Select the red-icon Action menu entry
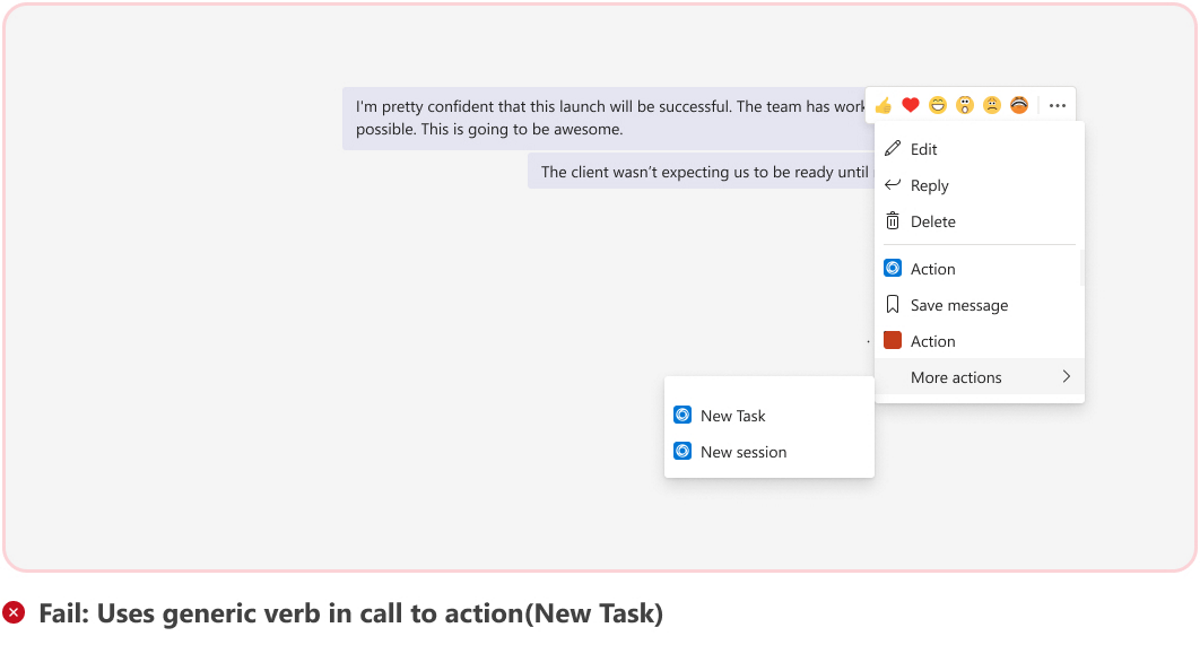 (x=932, y=341)
